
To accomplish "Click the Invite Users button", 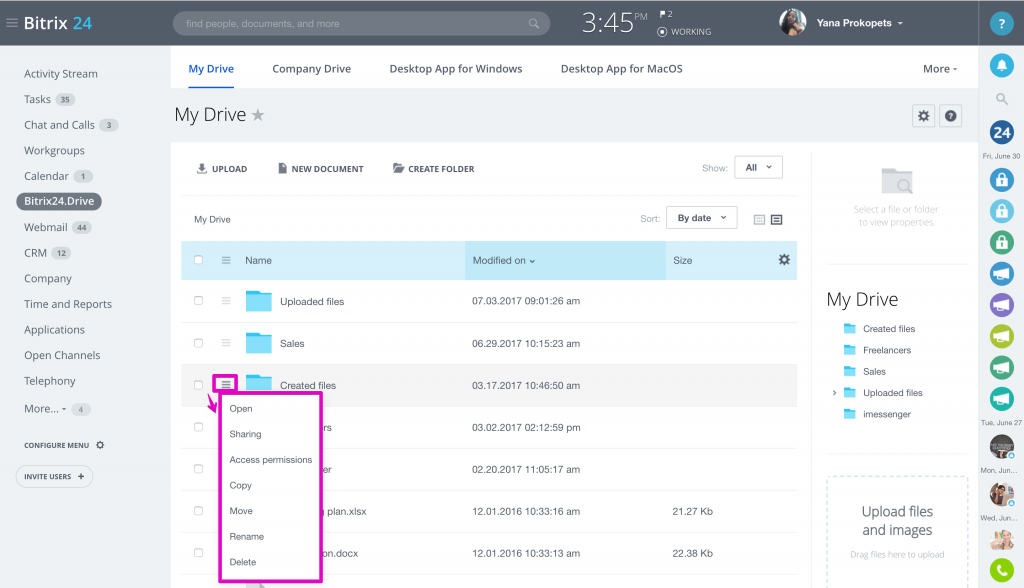I will tap(54, 476).
